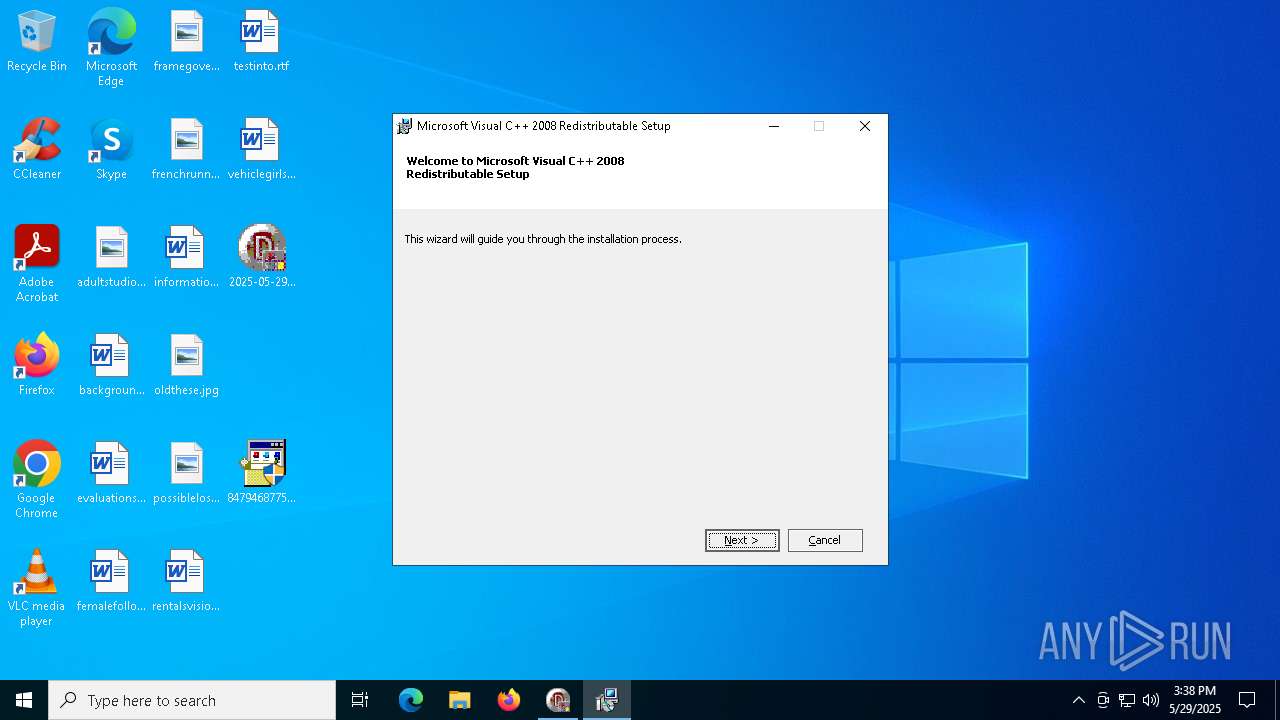Select CCleaner desktop shortcut
This screenshot has width=1280, height=720.
(37, 150)
